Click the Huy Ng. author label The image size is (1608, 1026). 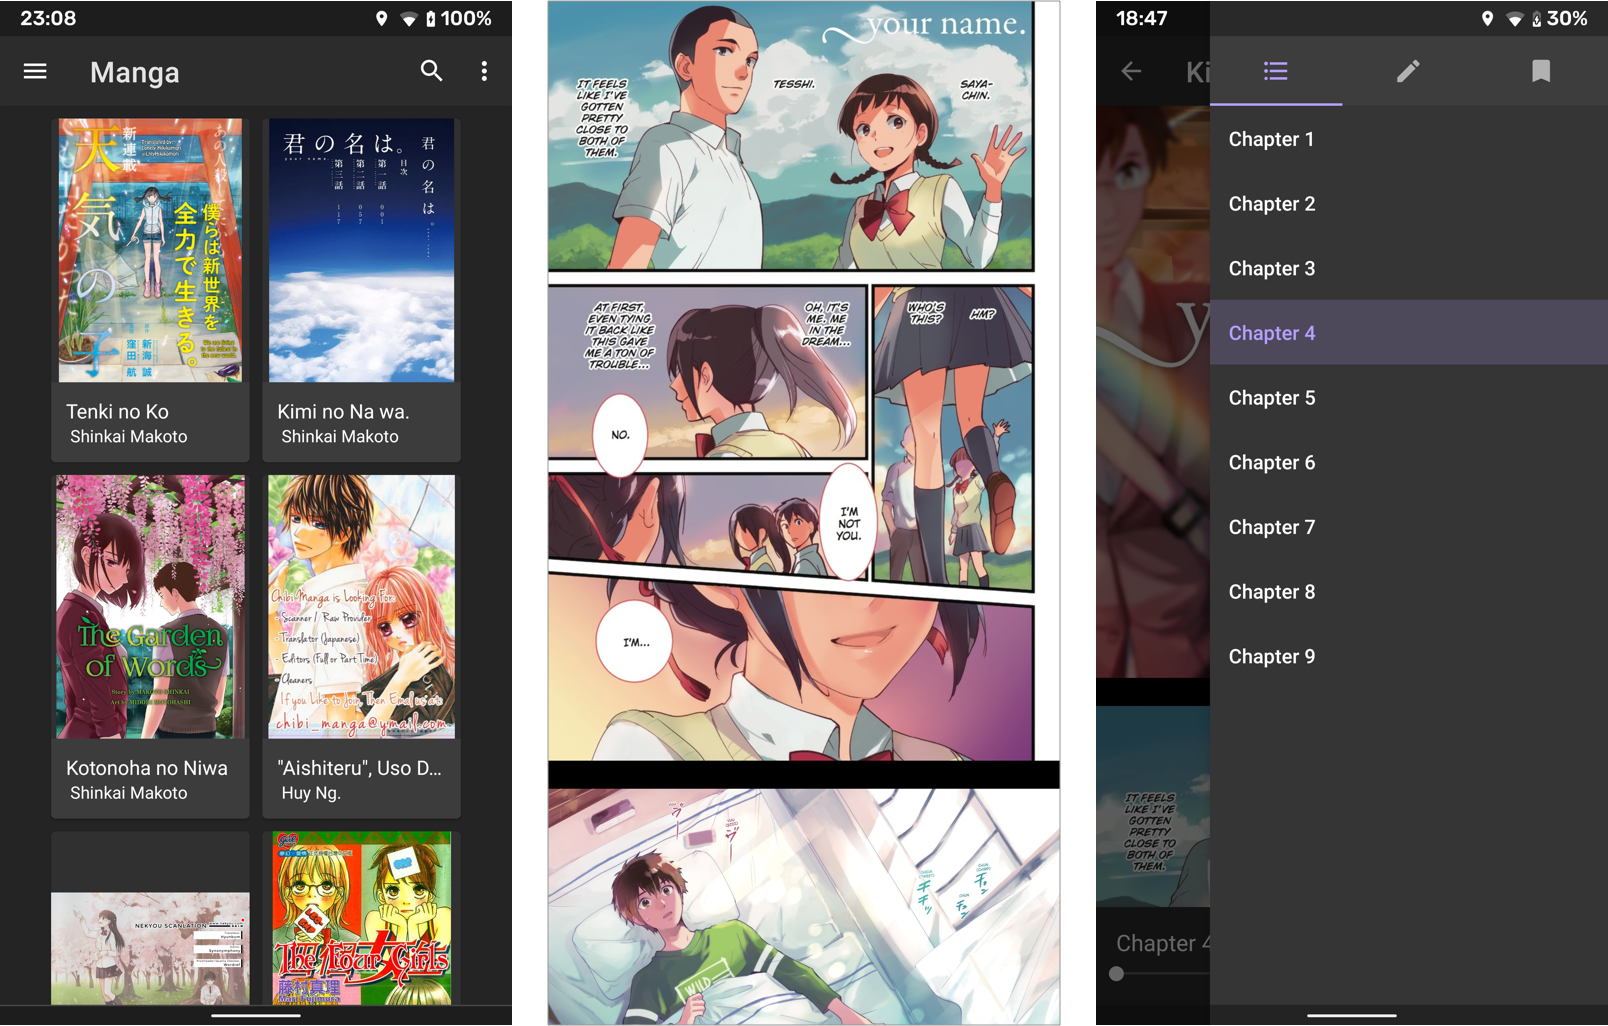311,793
